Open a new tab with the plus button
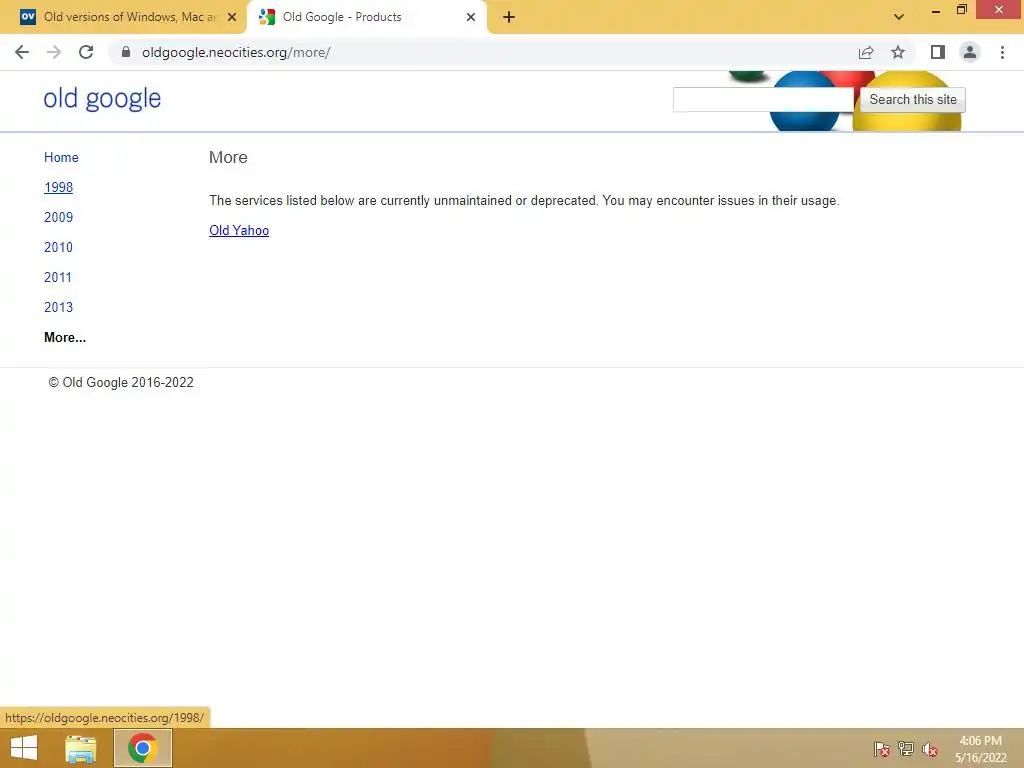 click(509, 17)
